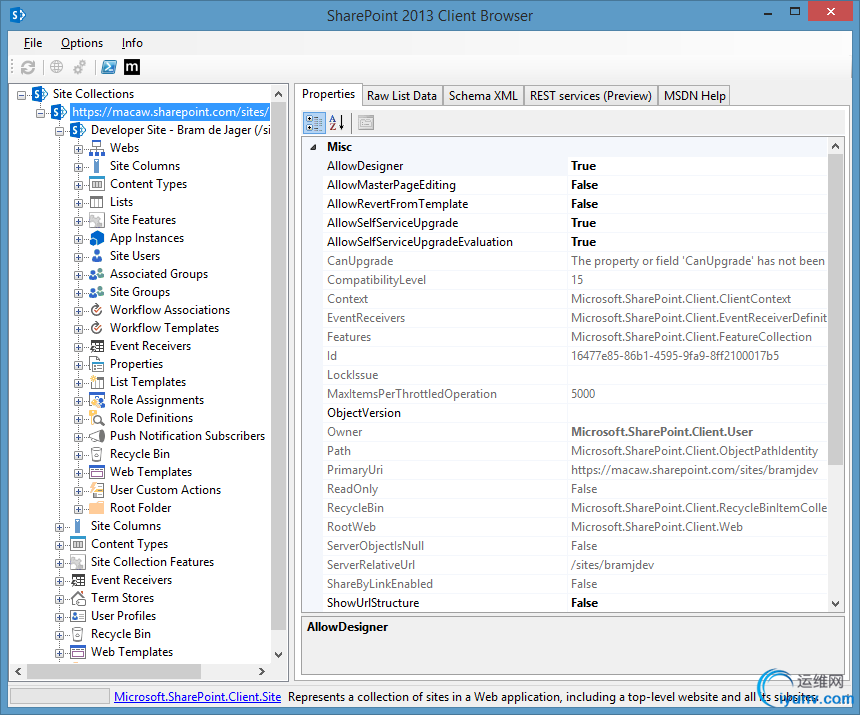This screenshot has width=860, height=715.
Task: Select the Properties tree node
Action: click(136, 364)
